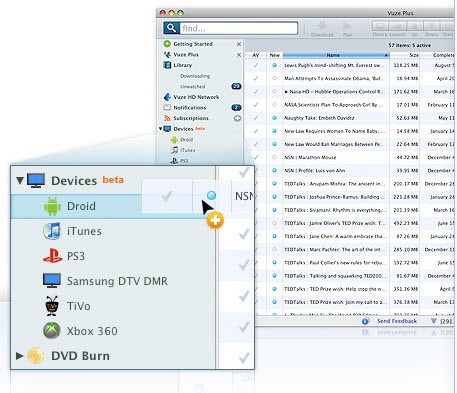Select Xbox 360 device
The width and height of the screenshot is (457, 393).
coord(92,331)
